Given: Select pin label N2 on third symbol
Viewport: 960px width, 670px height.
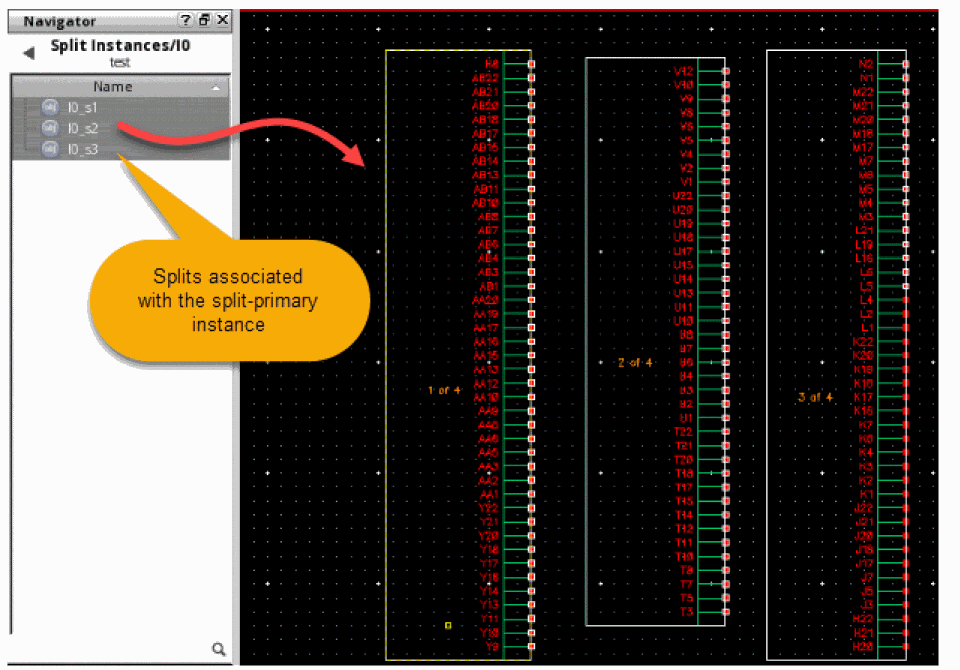Looking at the screenshot, I should [866, 64].
